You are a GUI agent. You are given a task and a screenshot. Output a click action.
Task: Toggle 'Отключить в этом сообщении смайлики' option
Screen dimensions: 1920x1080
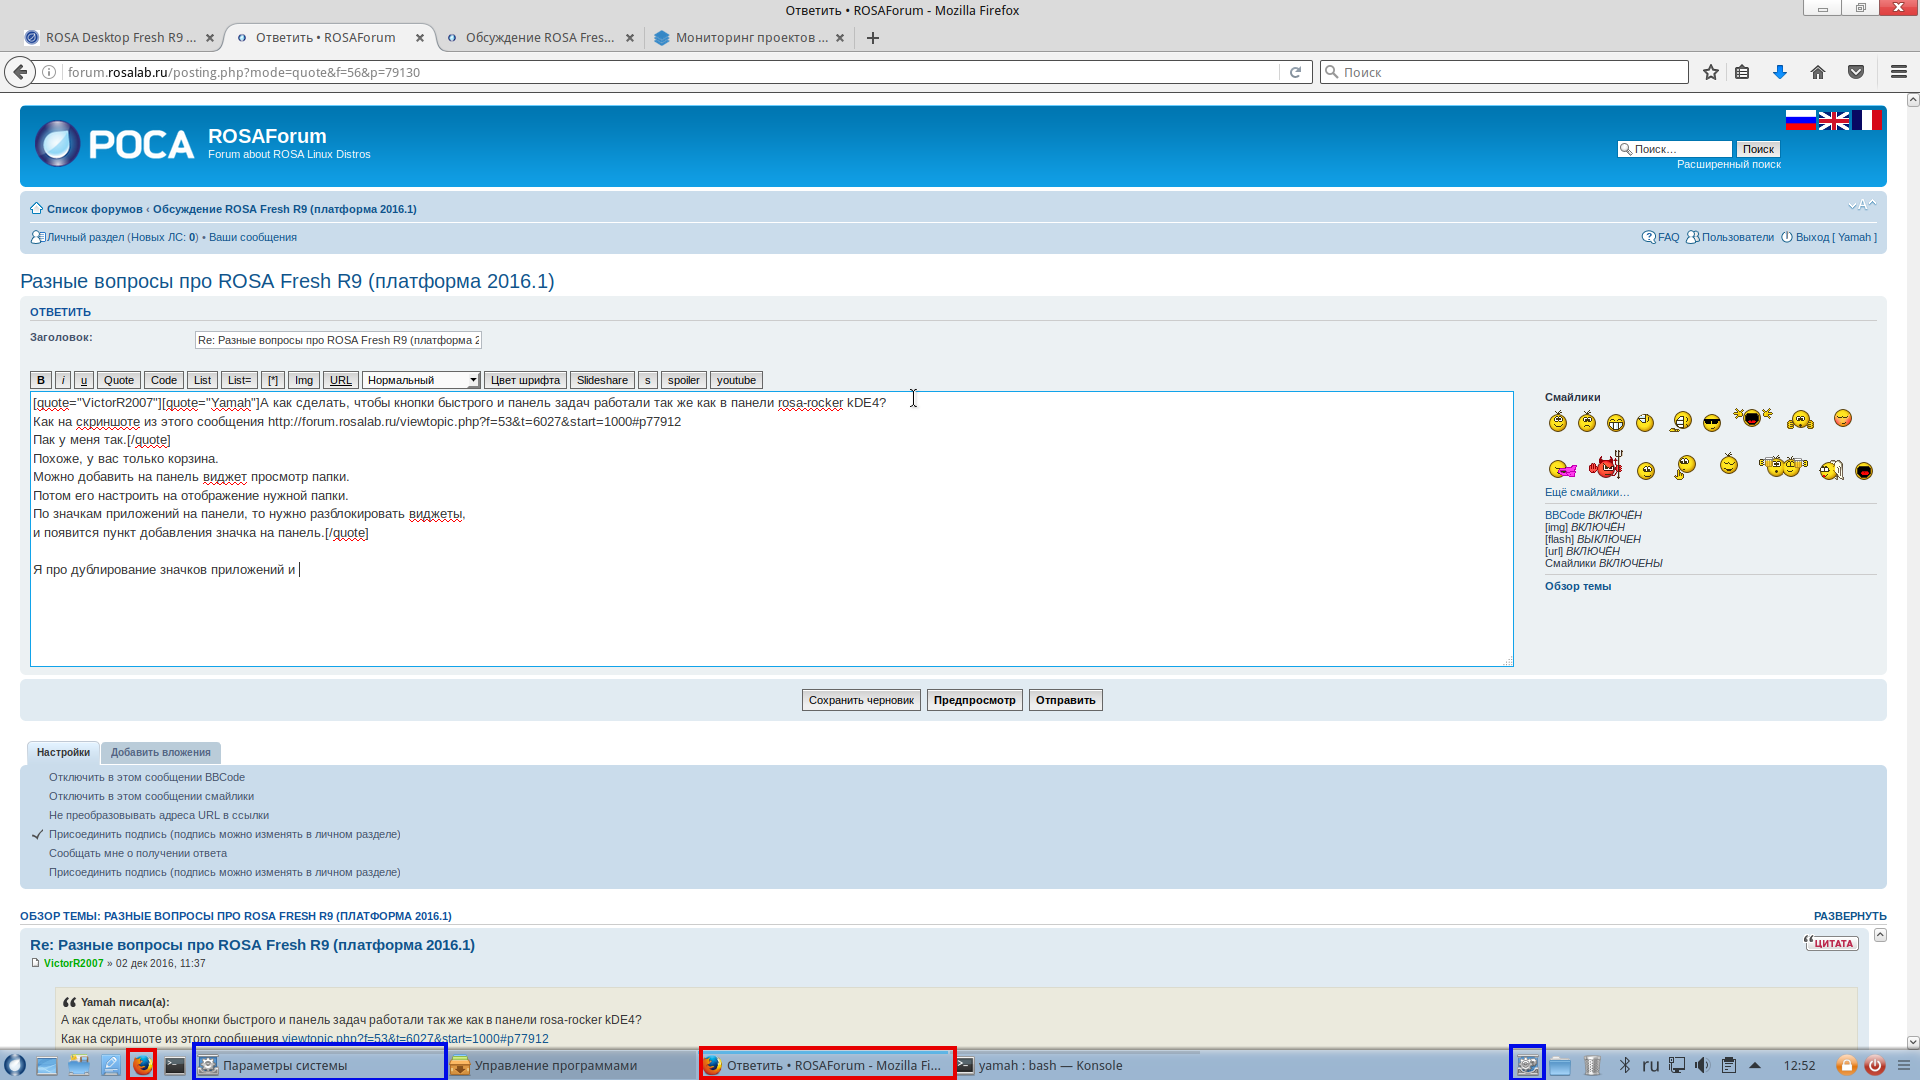(x=151, y=796)
